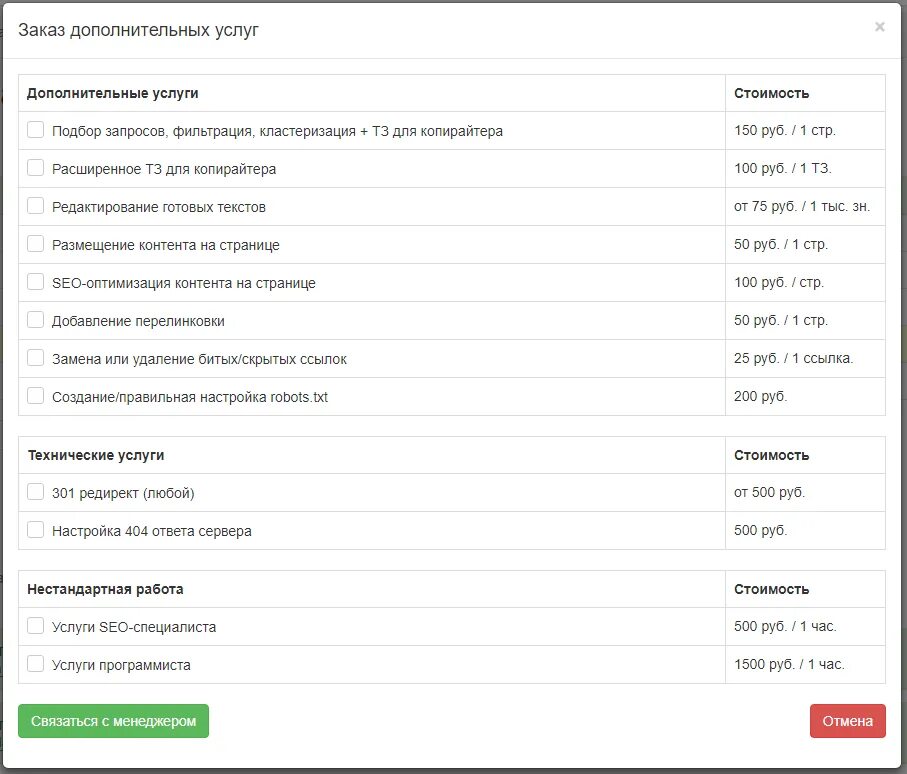Click price '50 руб. / 1 стр.' for Размещение контента

coord(781,244)
